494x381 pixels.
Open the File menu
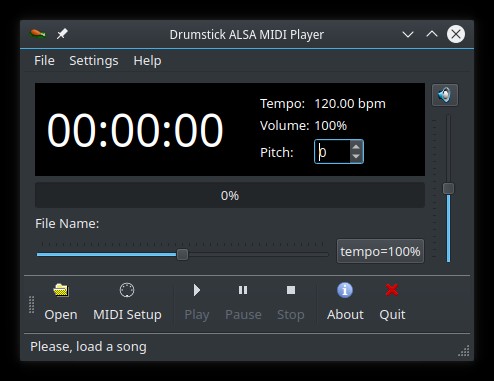pyautogui.click(x=44, y=61)
